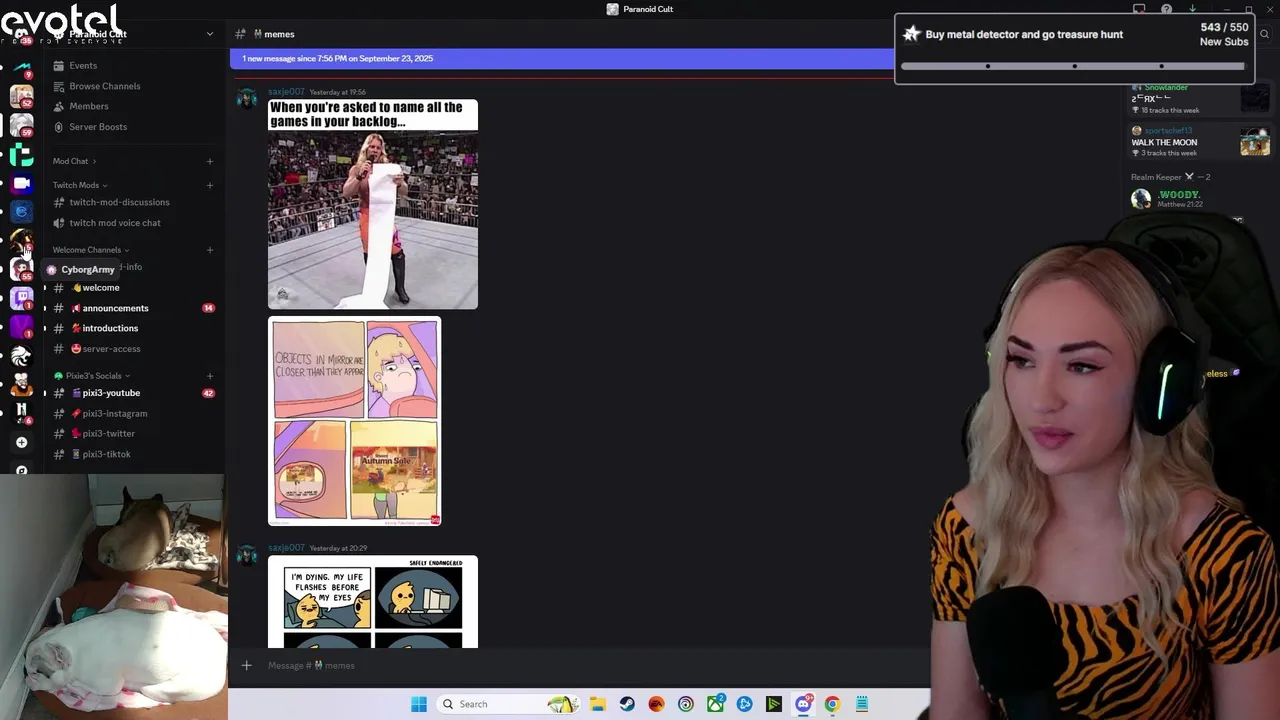The image size is (1280, 720).
Task: Open the pixi3-twitter channel
Action: [108, 434]
